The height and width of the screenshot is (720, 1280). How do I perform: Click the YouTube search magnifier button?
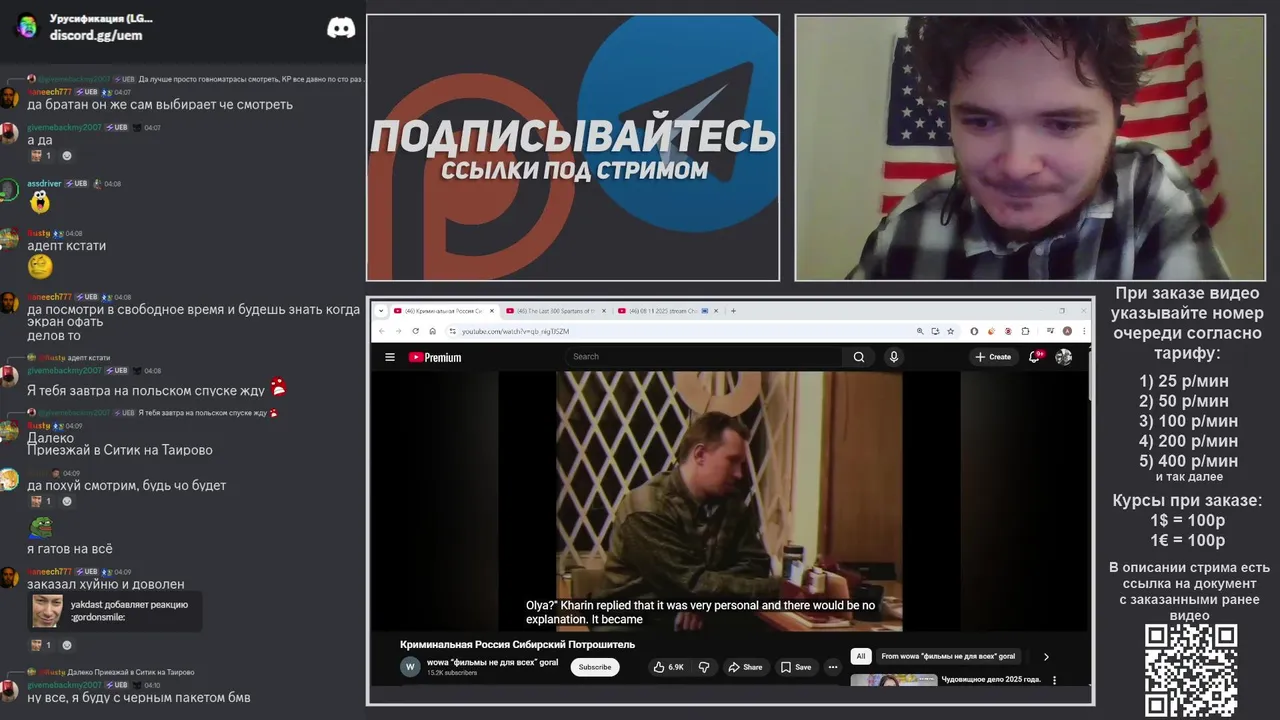point(858,357)
